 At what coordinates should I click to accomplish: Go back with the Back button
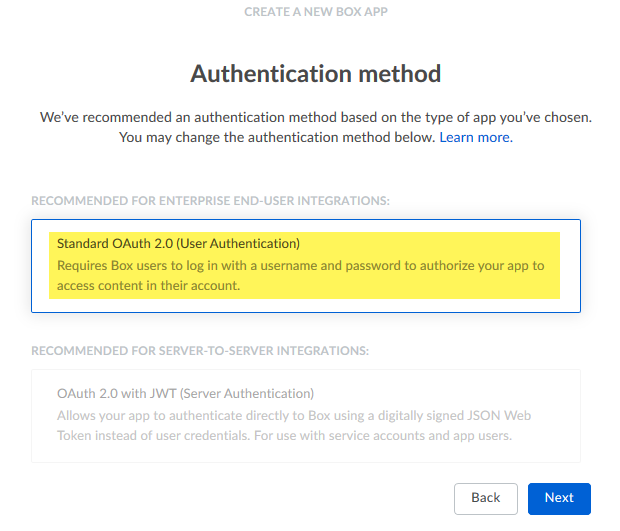tap(485, 498)
